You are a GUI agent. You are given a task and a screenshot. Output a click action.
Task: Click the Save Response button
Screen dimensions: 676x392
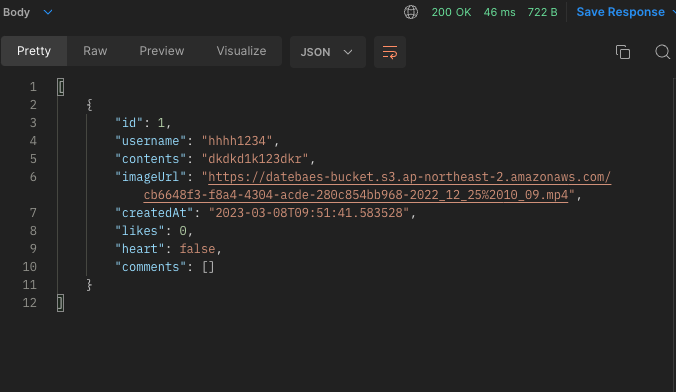[x=620, y=12]
